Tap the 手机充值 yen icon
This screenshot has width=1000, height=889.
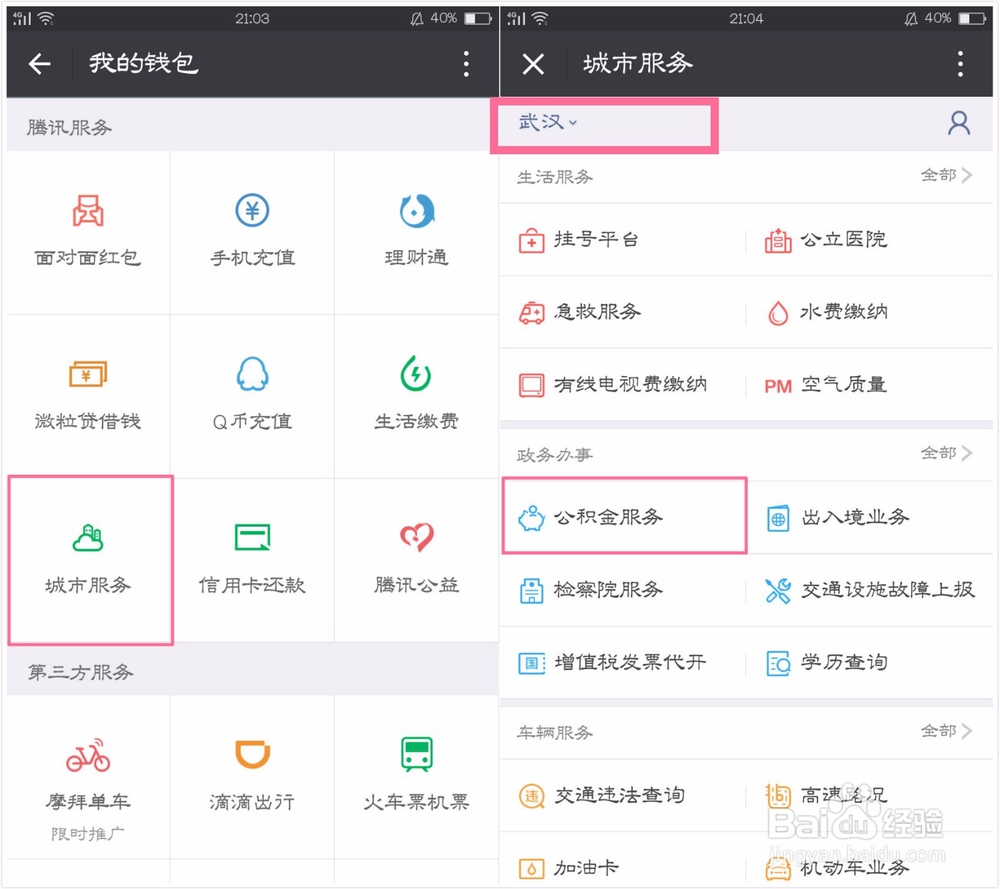pos(252,210)
